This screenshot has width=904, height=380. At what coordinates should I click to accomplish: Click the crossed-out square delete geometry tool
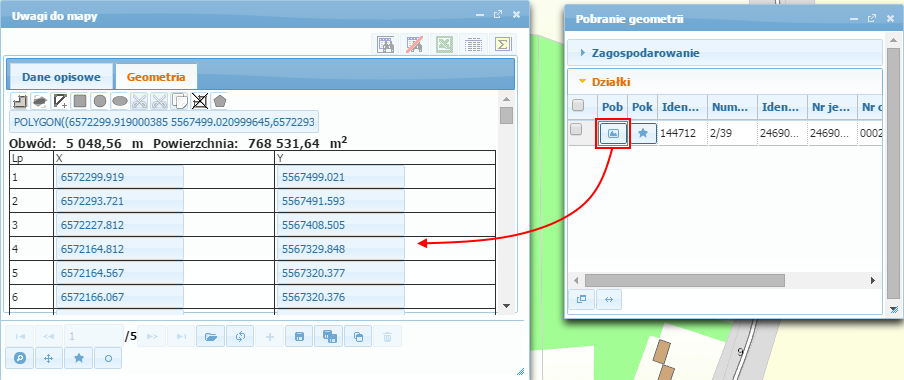(x=200, y=101)
